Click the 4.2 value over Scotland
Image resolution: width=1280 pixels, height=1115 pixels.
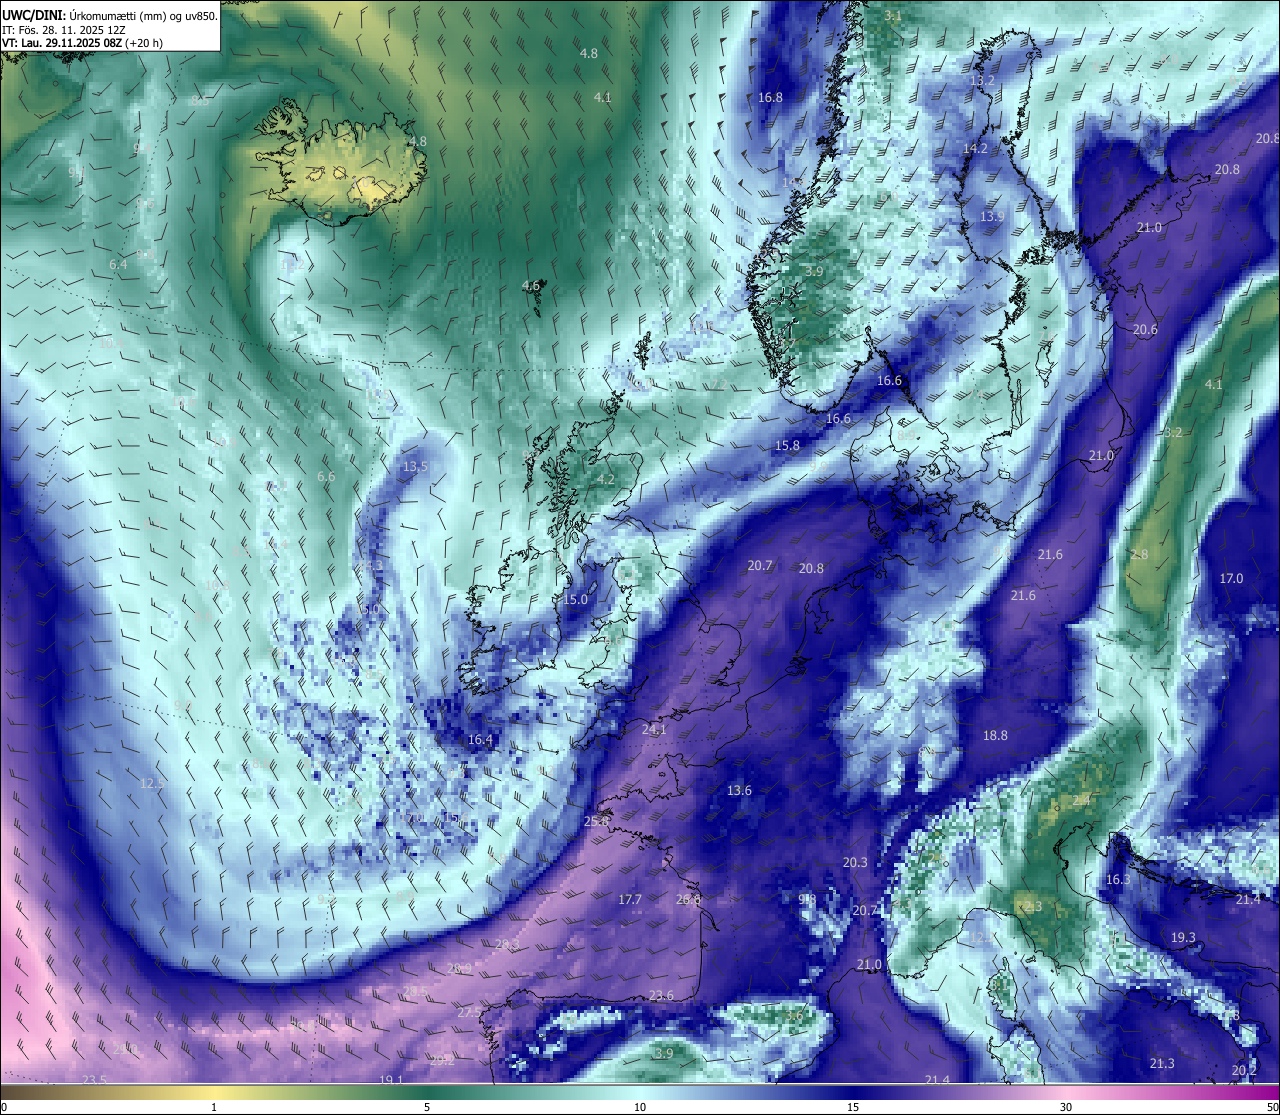(x=606, y=480)
